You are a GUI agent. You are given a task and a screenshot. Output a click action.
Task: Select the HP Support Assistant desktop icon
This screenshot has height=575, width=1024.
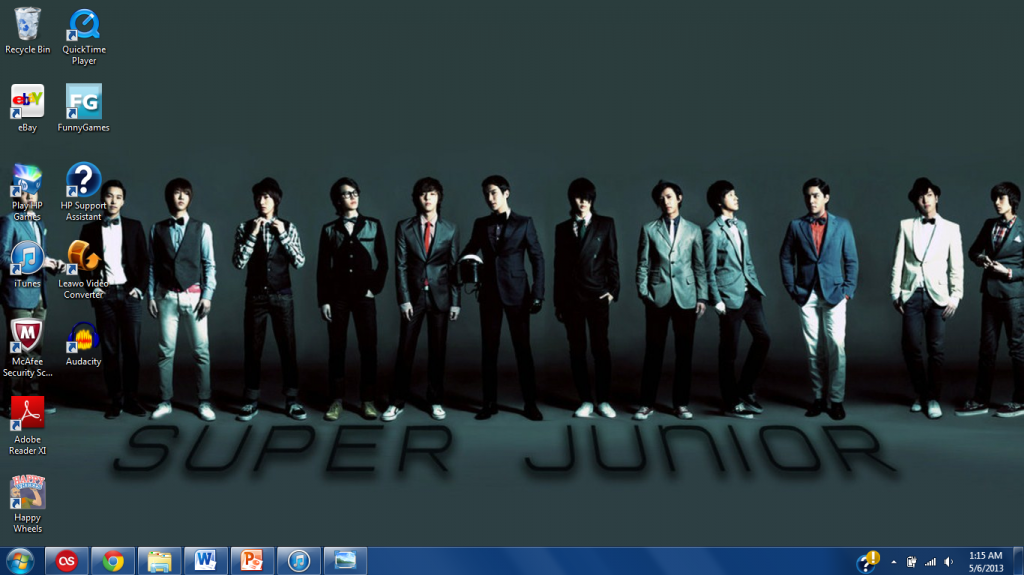point(84,192)
